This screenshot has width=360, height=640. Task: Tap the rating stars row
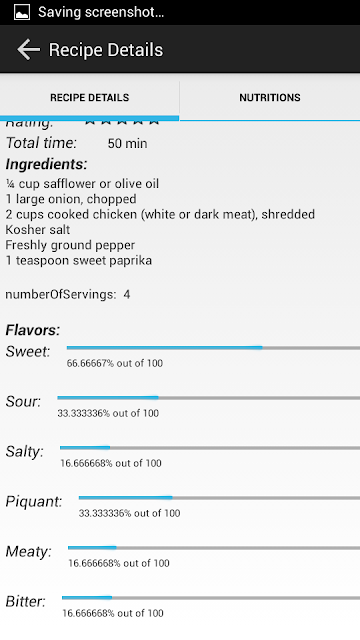point(122,122)
